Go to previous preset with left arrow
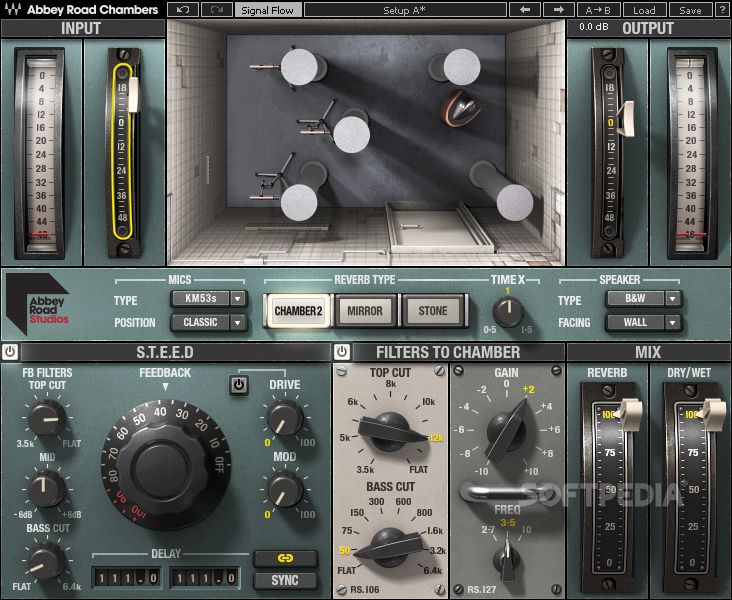Image resolution: width=732 pixels, height=600 pixels. coord(525,10)
